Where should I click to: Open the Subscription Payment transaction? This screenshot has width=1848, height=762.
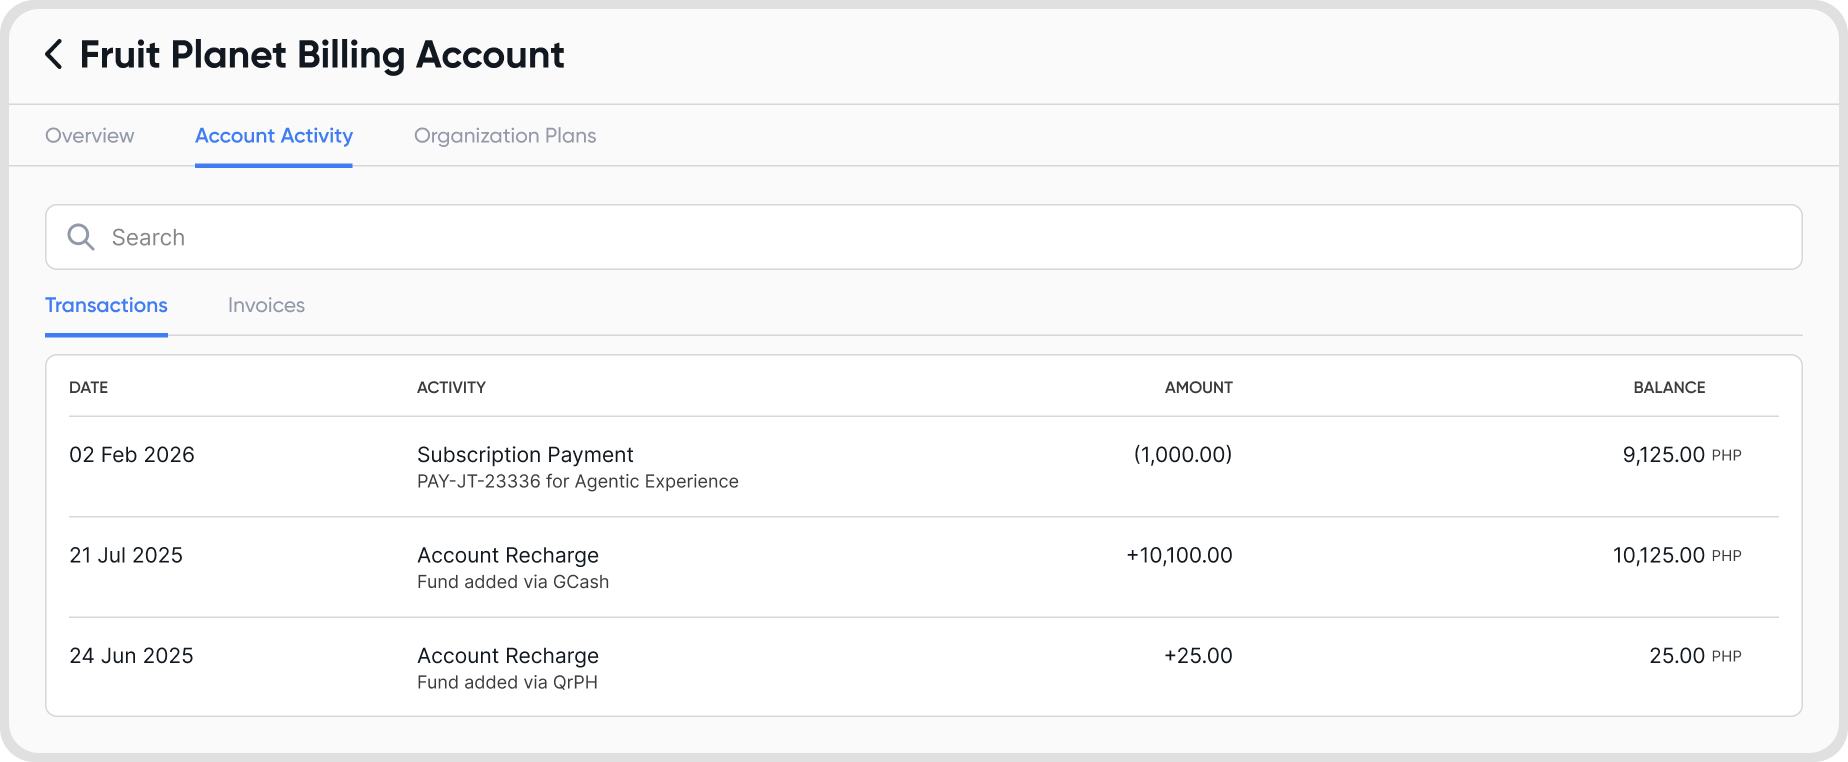[525, 455]
